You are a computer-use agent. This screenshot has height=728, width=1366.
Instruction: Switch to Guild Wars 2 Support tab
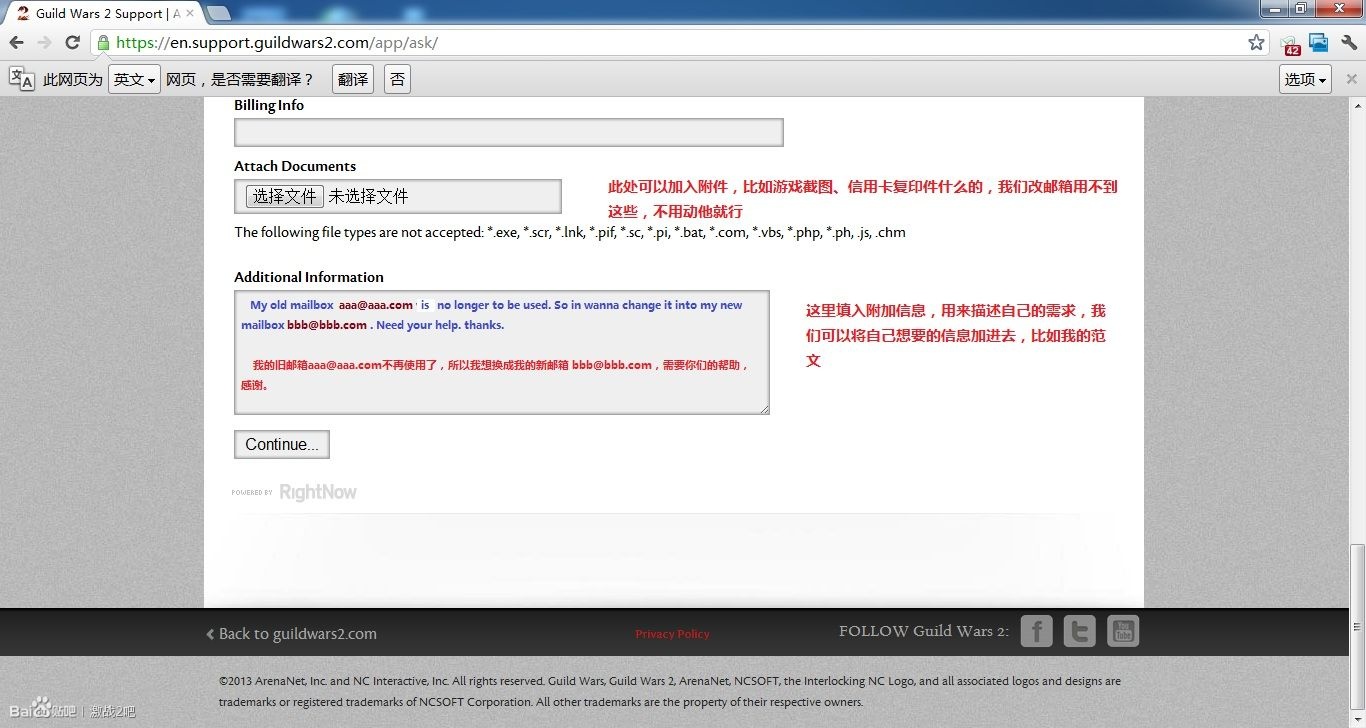pos(104,13)
